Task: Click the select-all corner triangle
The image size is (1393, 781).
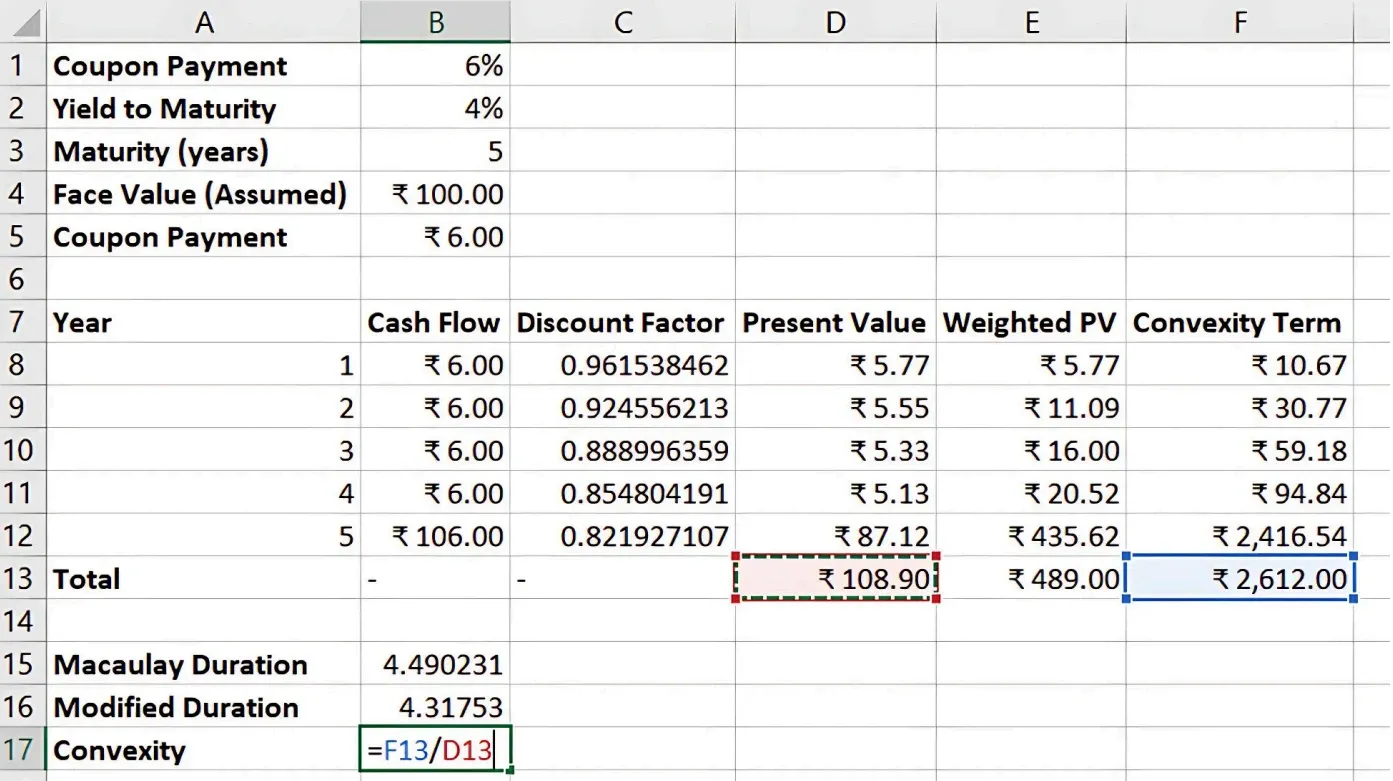Action: (23, 22)
